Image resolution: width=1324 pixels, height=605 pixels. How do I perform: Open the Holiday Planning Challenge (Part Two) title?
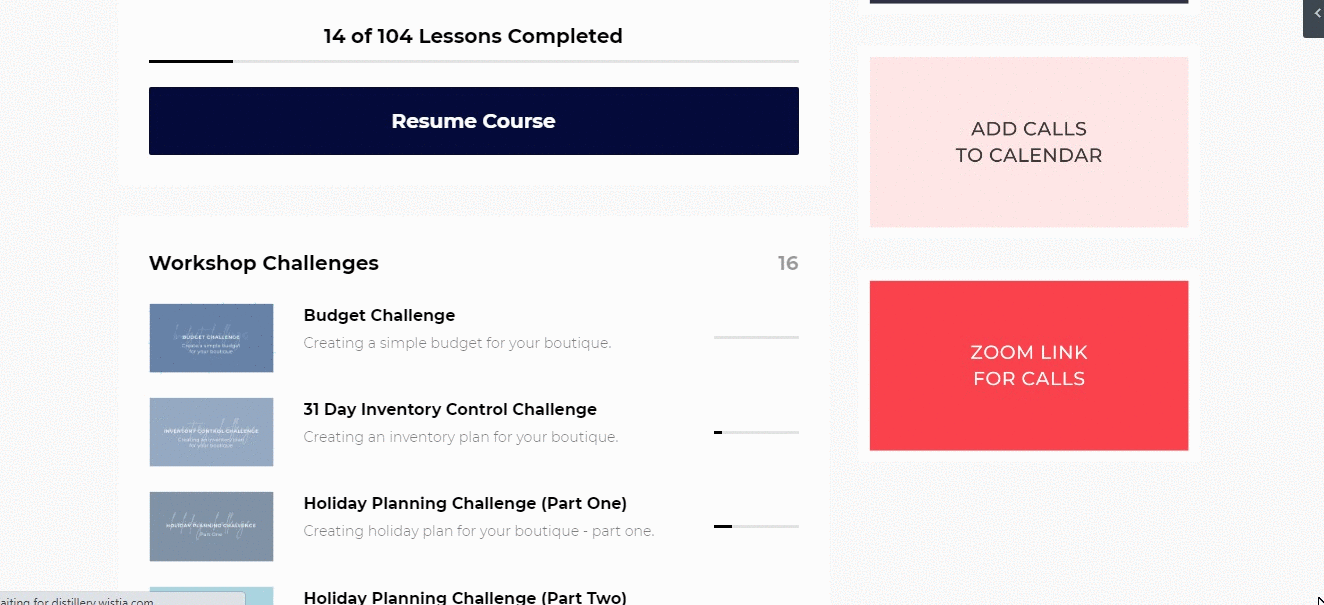pos(465,597)
